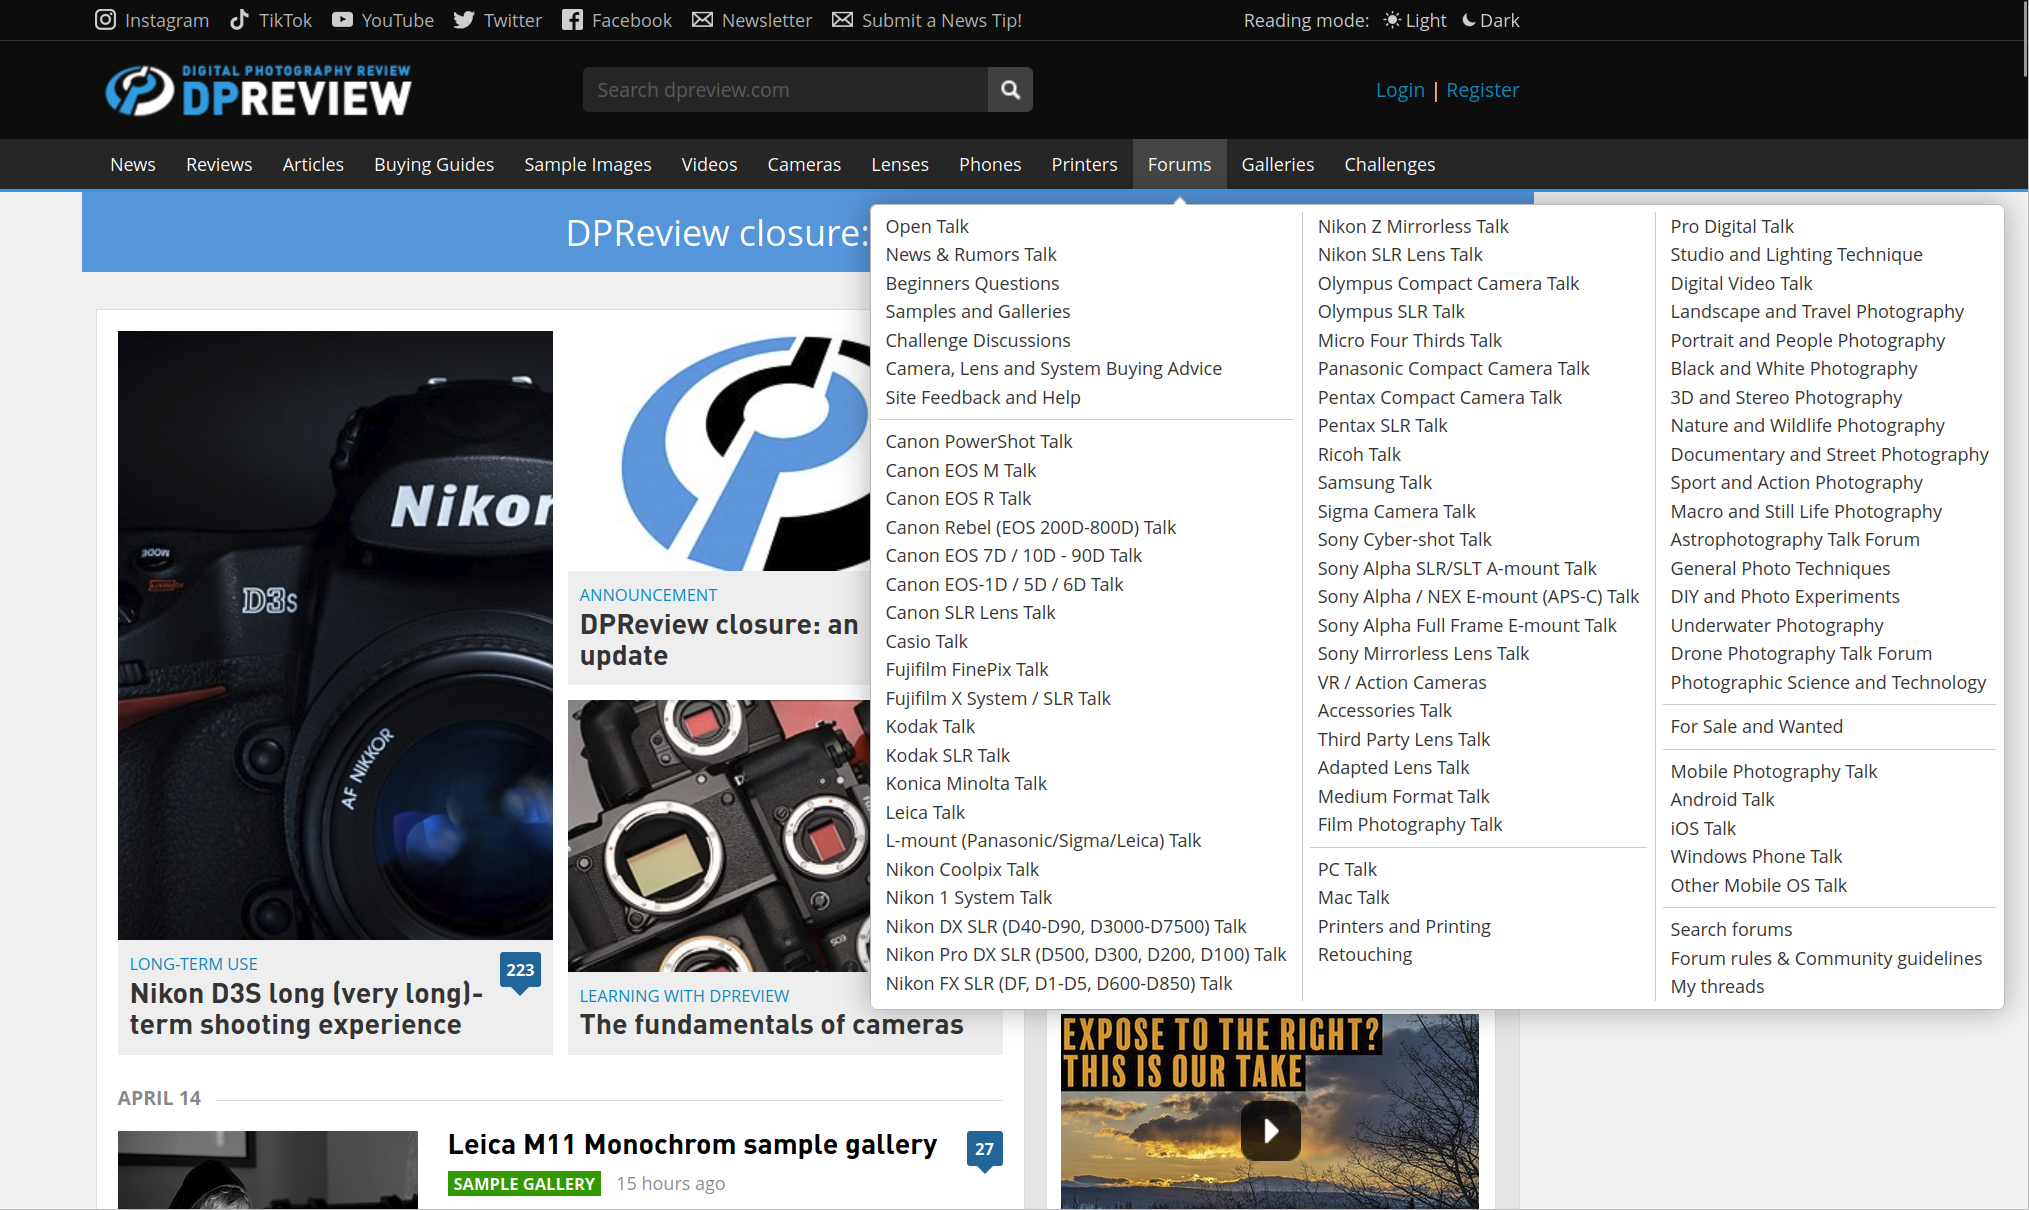
Task: Open My threads link
Action: (1717, 986)
